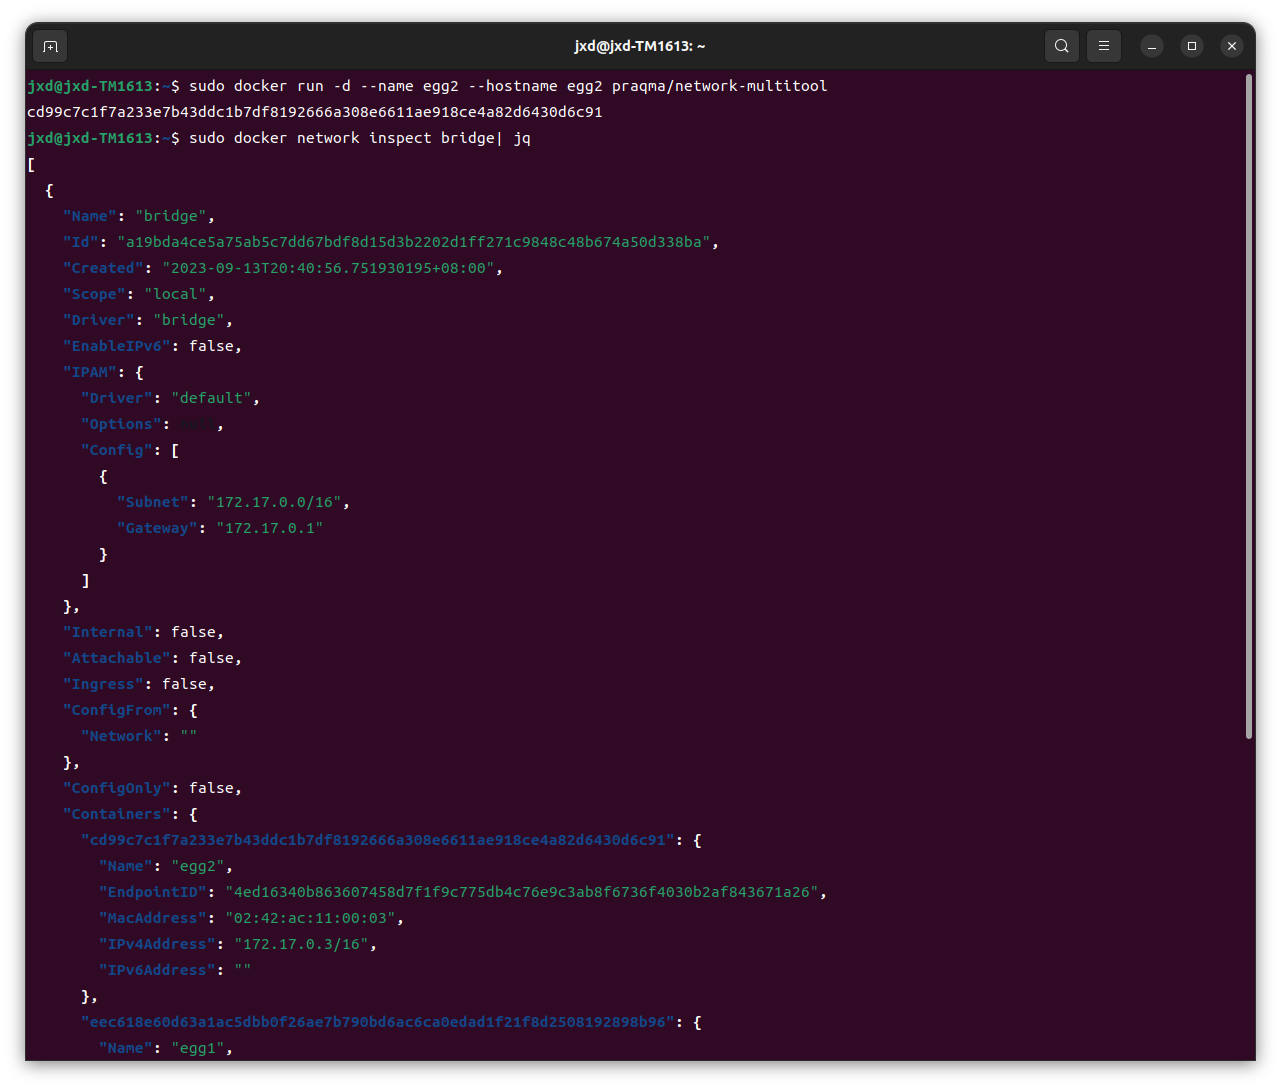Screen dimensions: 1281x1089
Task: Click the Created timestamp value
Action: point(329,268)
